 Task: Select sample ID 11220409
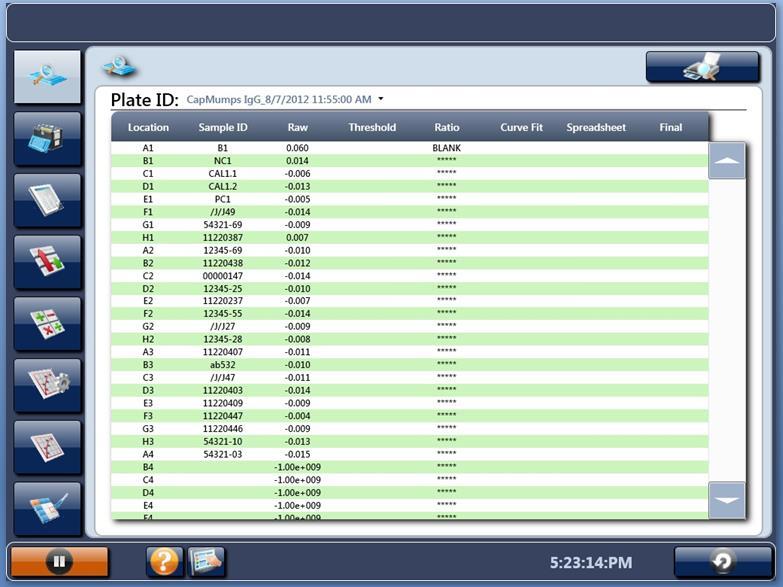(223, 403)
